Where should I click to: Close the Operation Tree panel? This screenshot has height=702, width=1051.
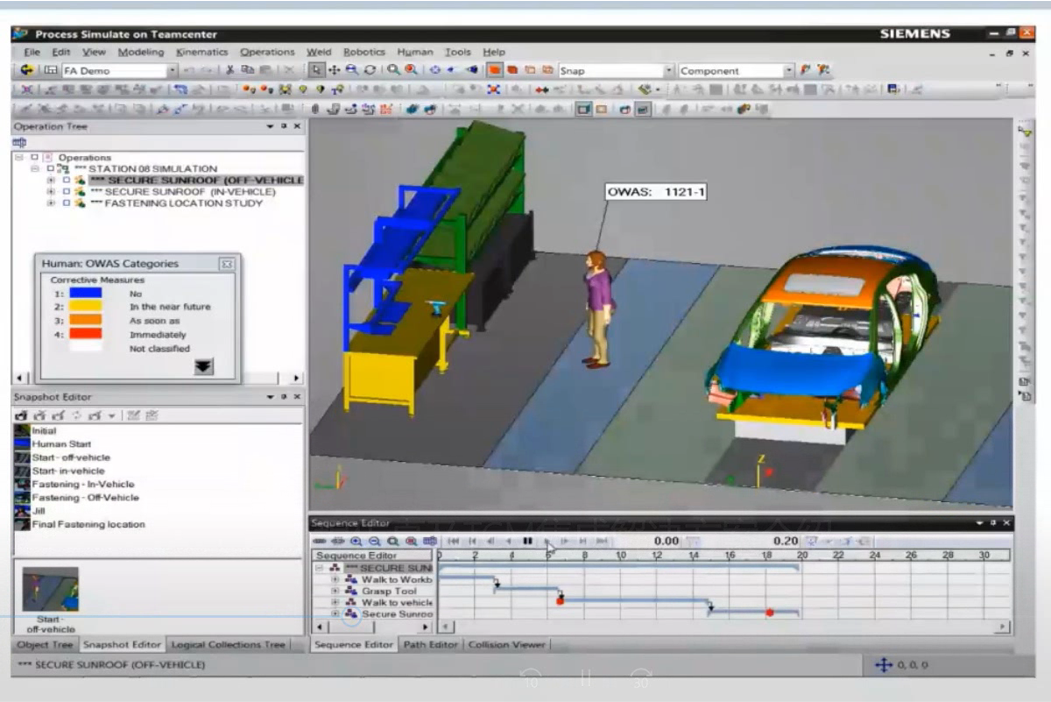298,126
